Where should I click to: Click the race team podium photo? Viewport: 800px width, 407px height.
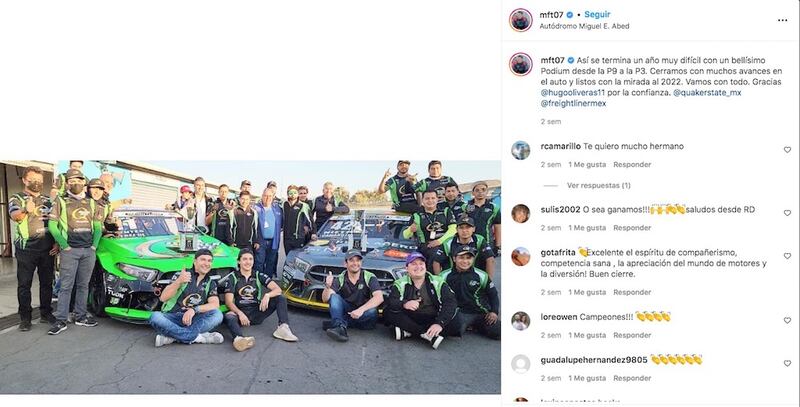tap(250, 277)
